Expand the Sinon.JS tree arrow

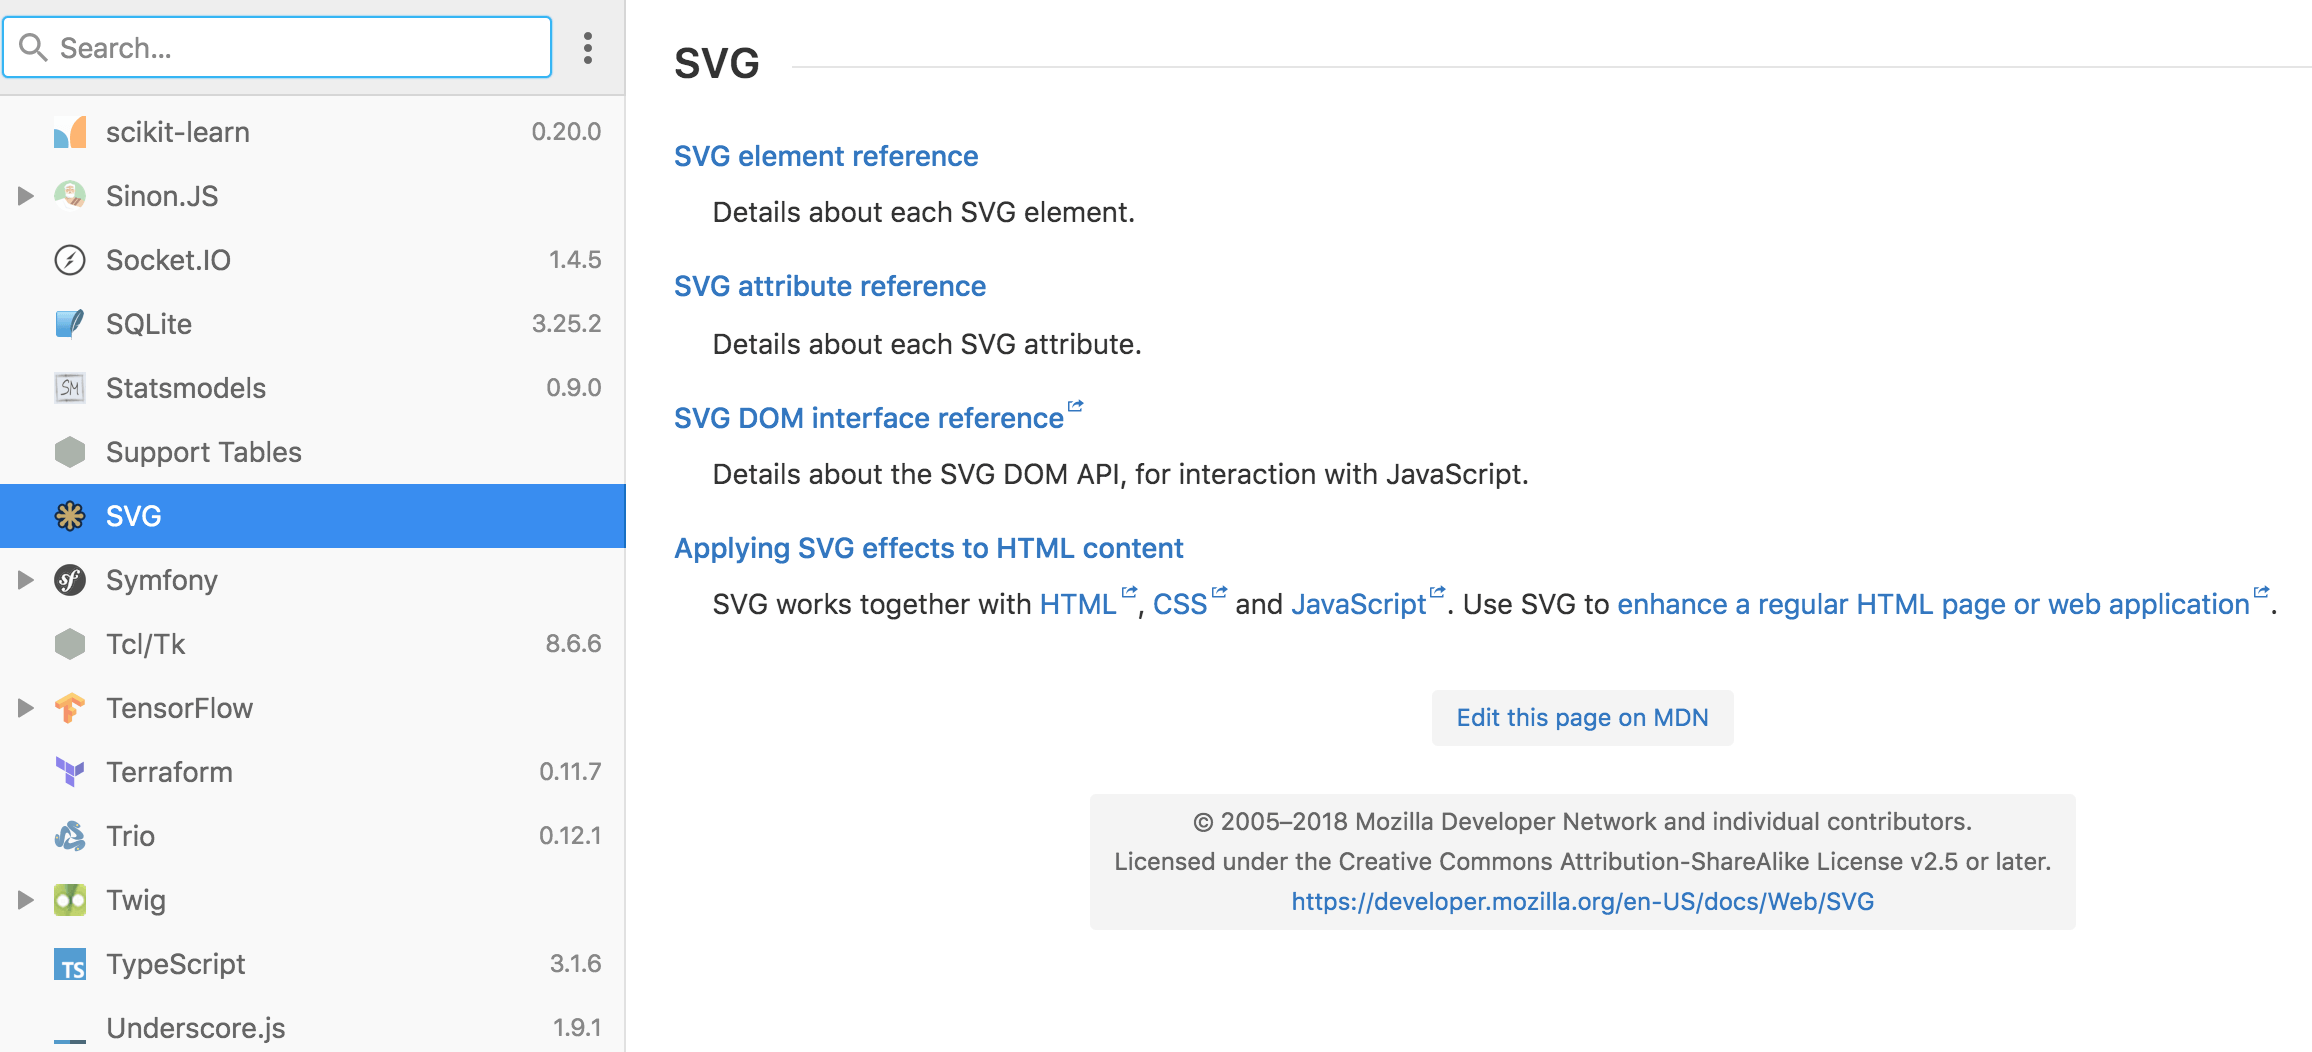coord(26,196)
